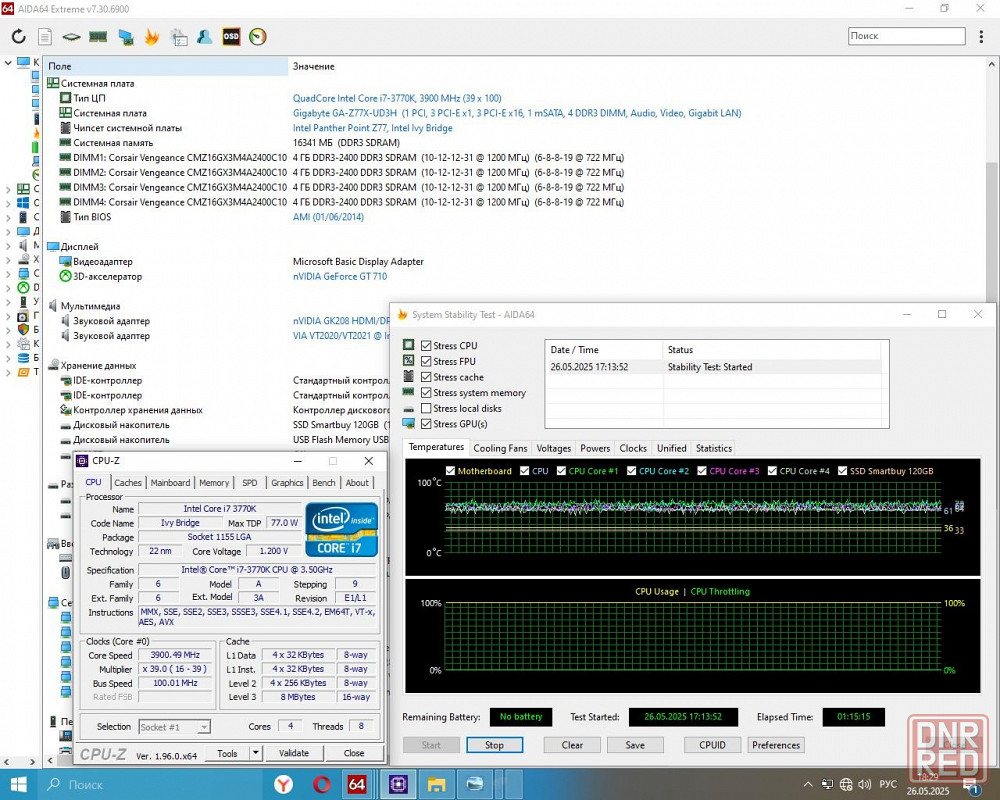
Task: Click the security shield icon in the left tree
Action: tap(23, 330)
